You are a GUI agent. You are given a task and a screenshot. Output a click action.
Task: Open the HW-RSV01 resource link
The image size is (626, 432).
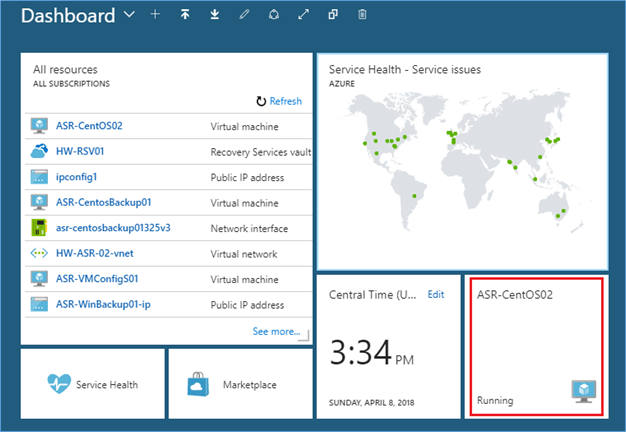pyautogui.click(x=80, y=151)
